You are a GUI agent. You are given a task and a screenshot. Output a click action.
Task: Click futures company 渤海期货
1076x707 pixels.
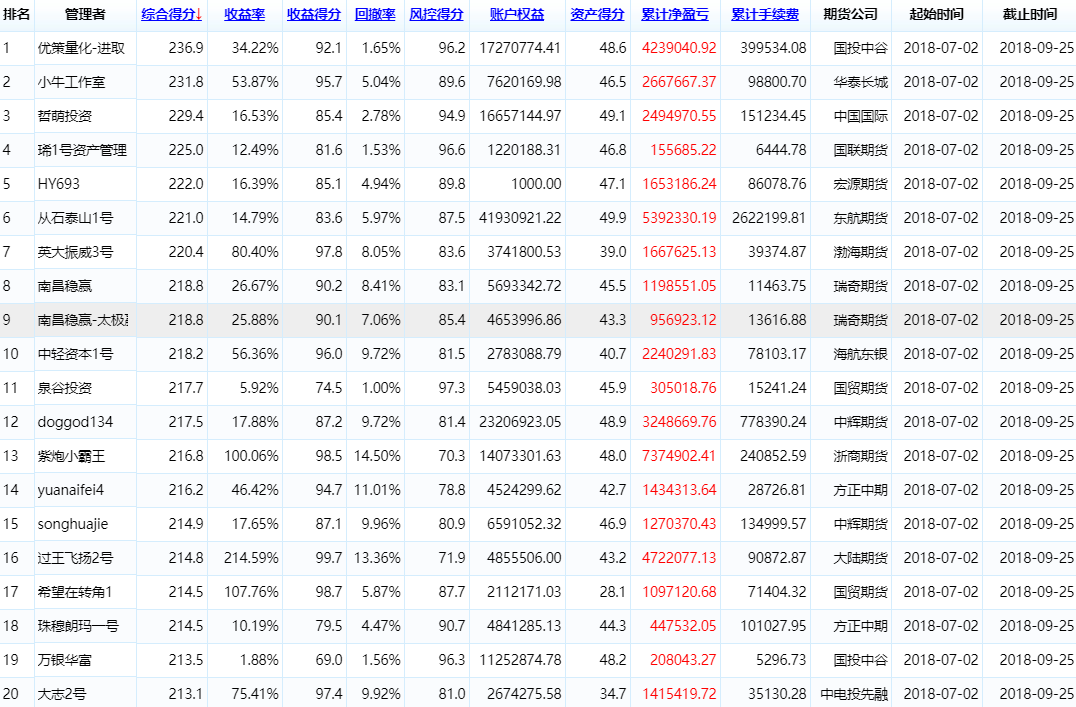point(861,252)
